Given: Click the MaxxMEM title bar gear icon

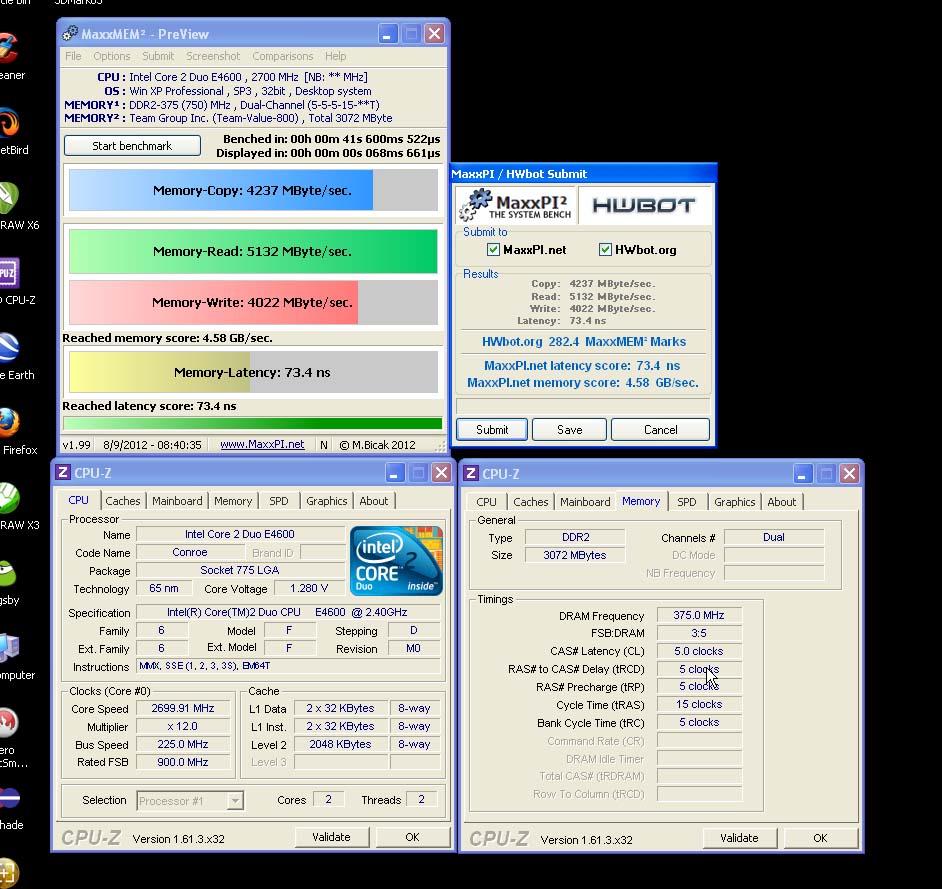Looking at the screenshot, I should [x=70, y=34].
